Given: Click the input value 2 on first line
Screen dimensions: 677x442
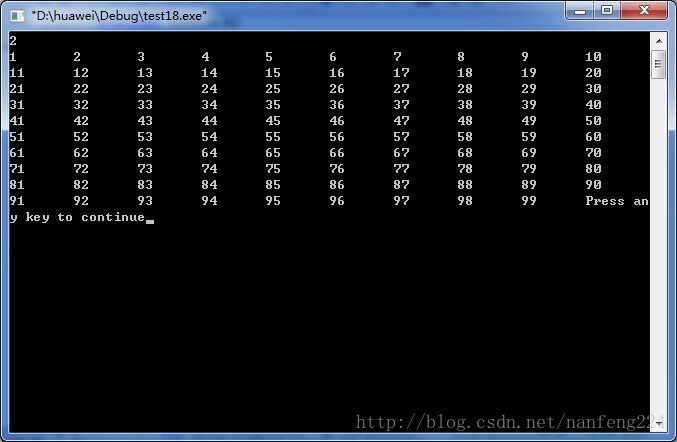Looking at the screenshot, I should [13, 41].
